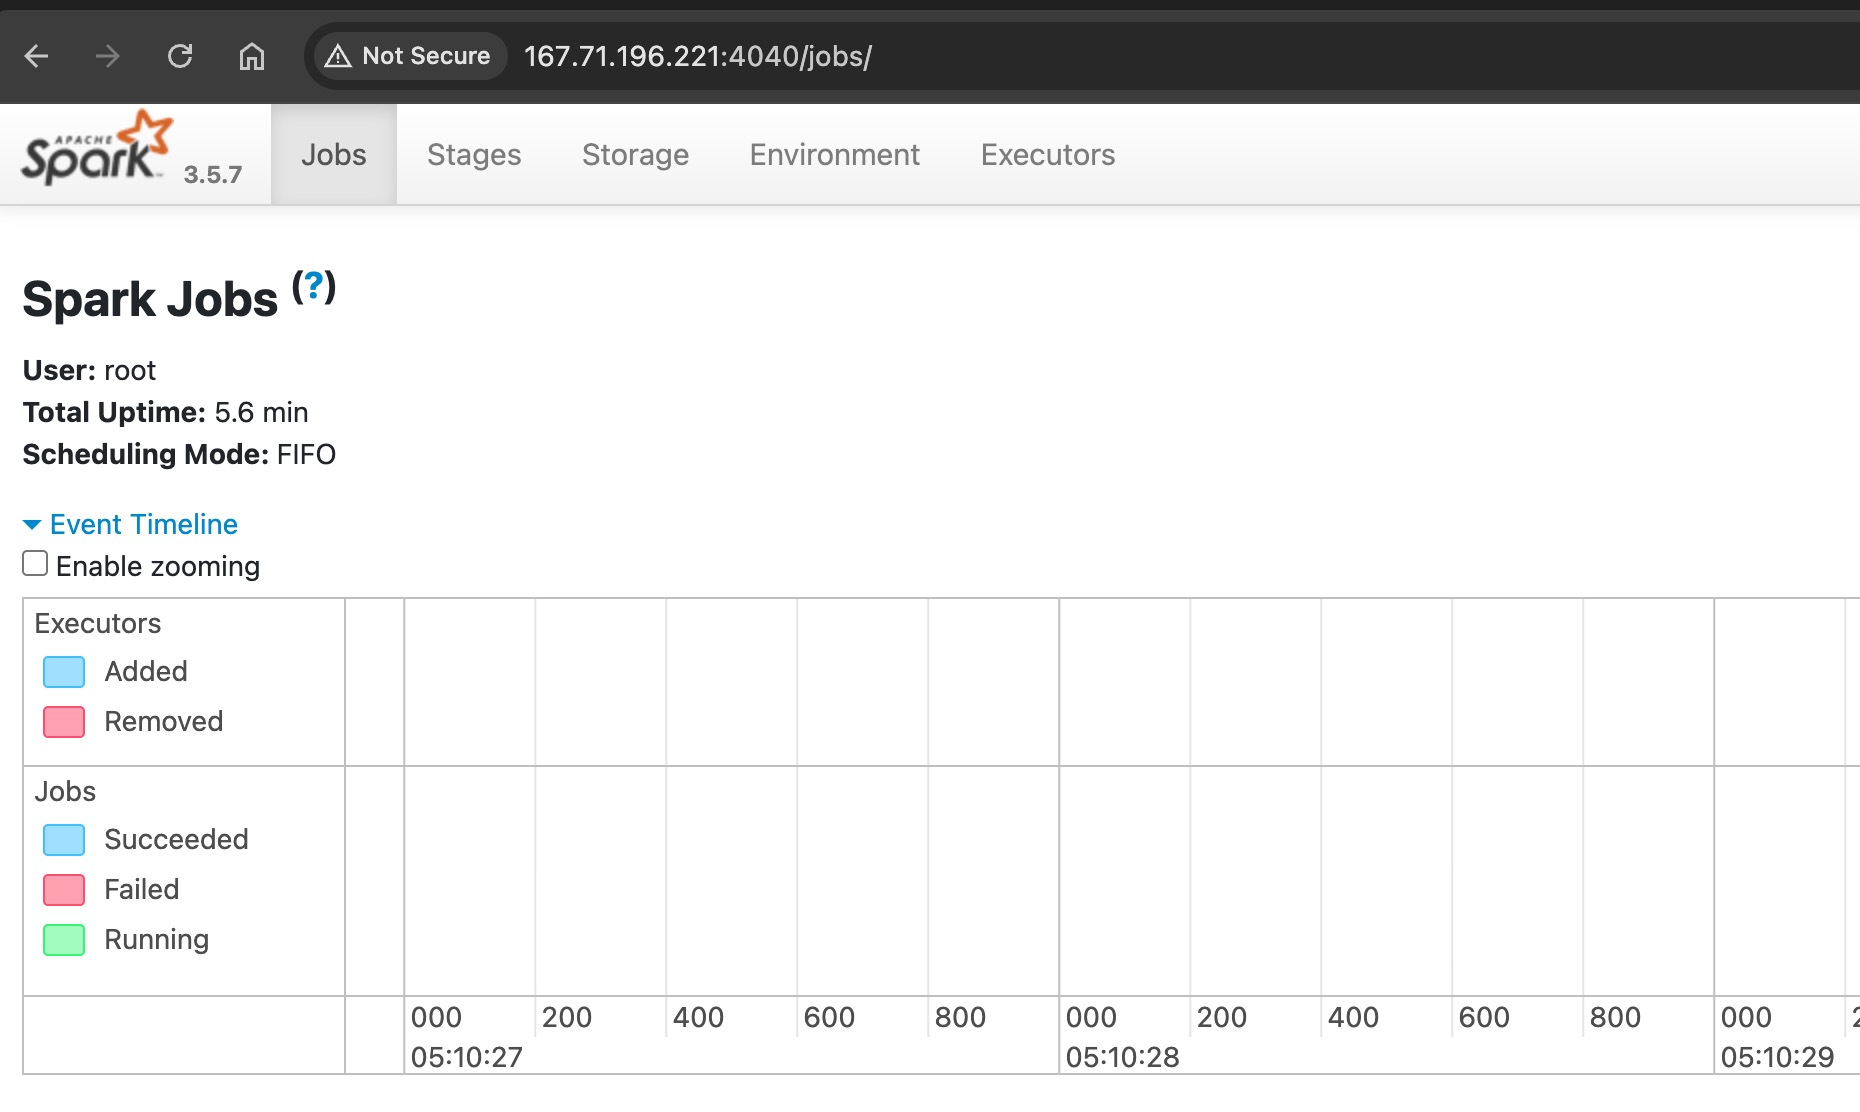
Task: Open the Executors tab
Action: [1047, 155]
